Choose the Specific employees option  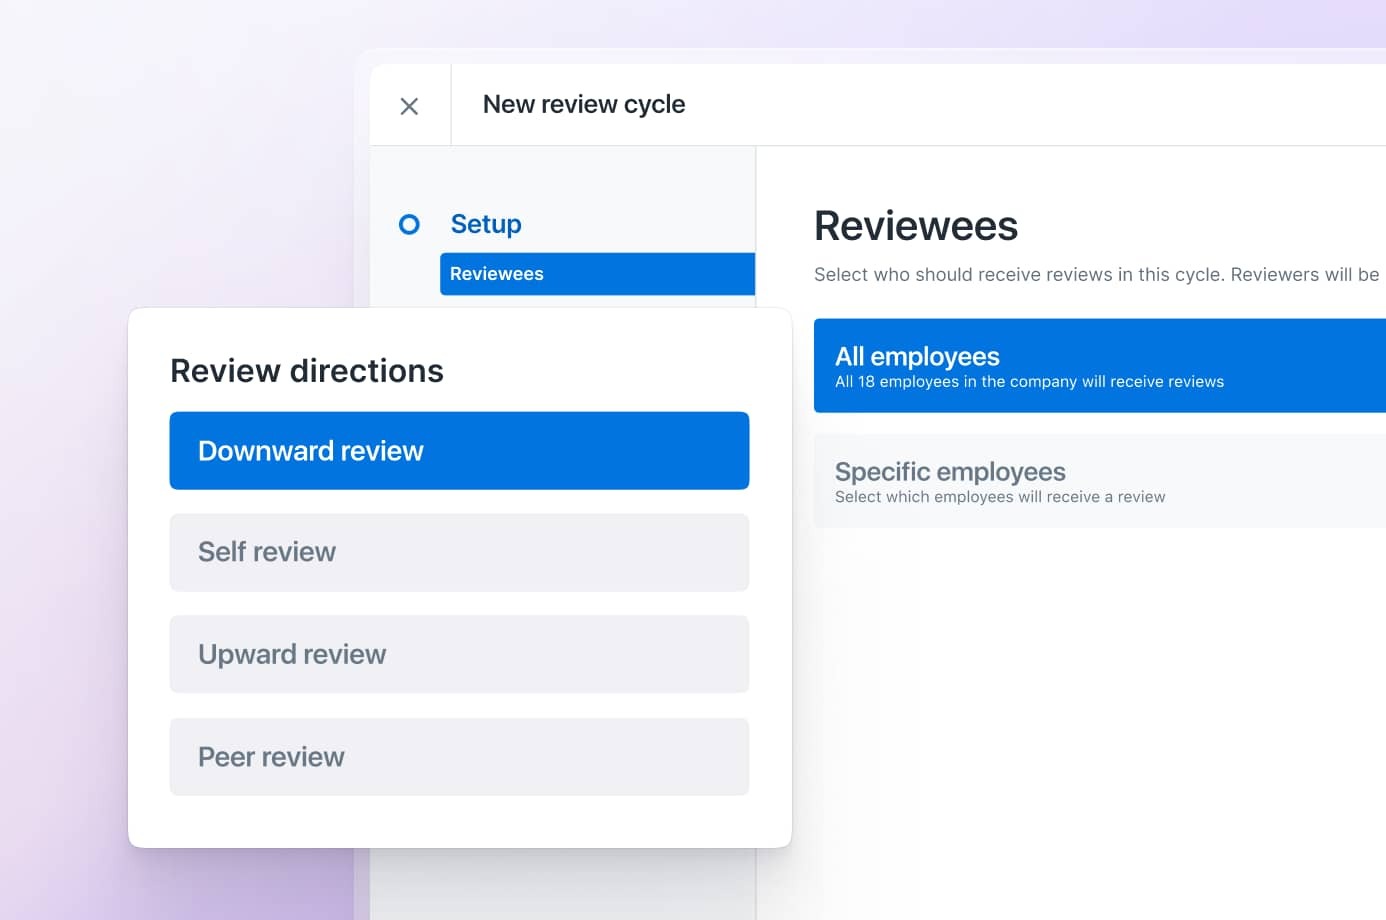tap(1100, 481)
